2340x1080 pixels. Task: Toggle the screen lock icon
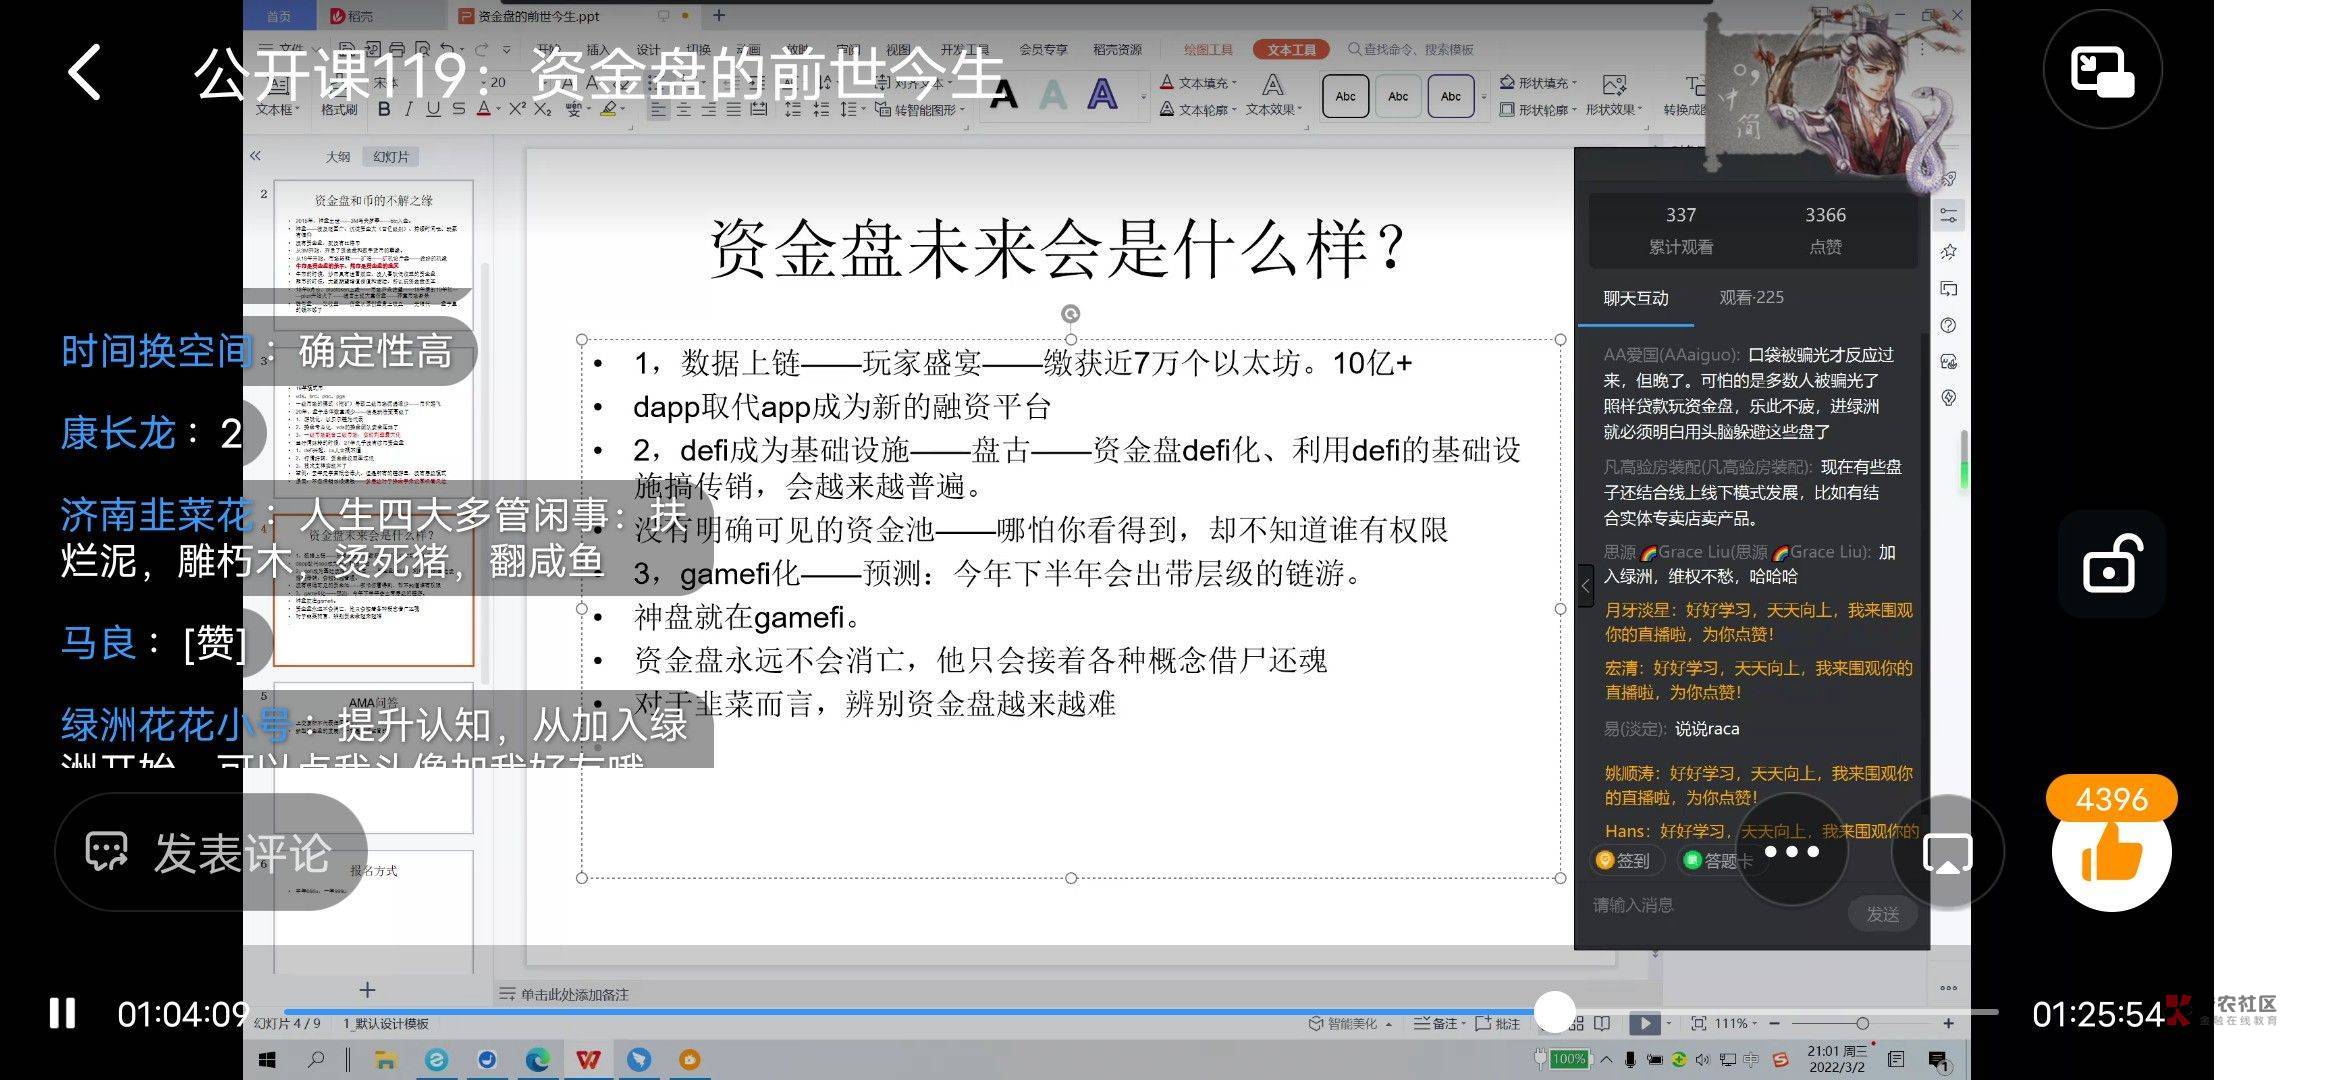[x=2111, y=565]
